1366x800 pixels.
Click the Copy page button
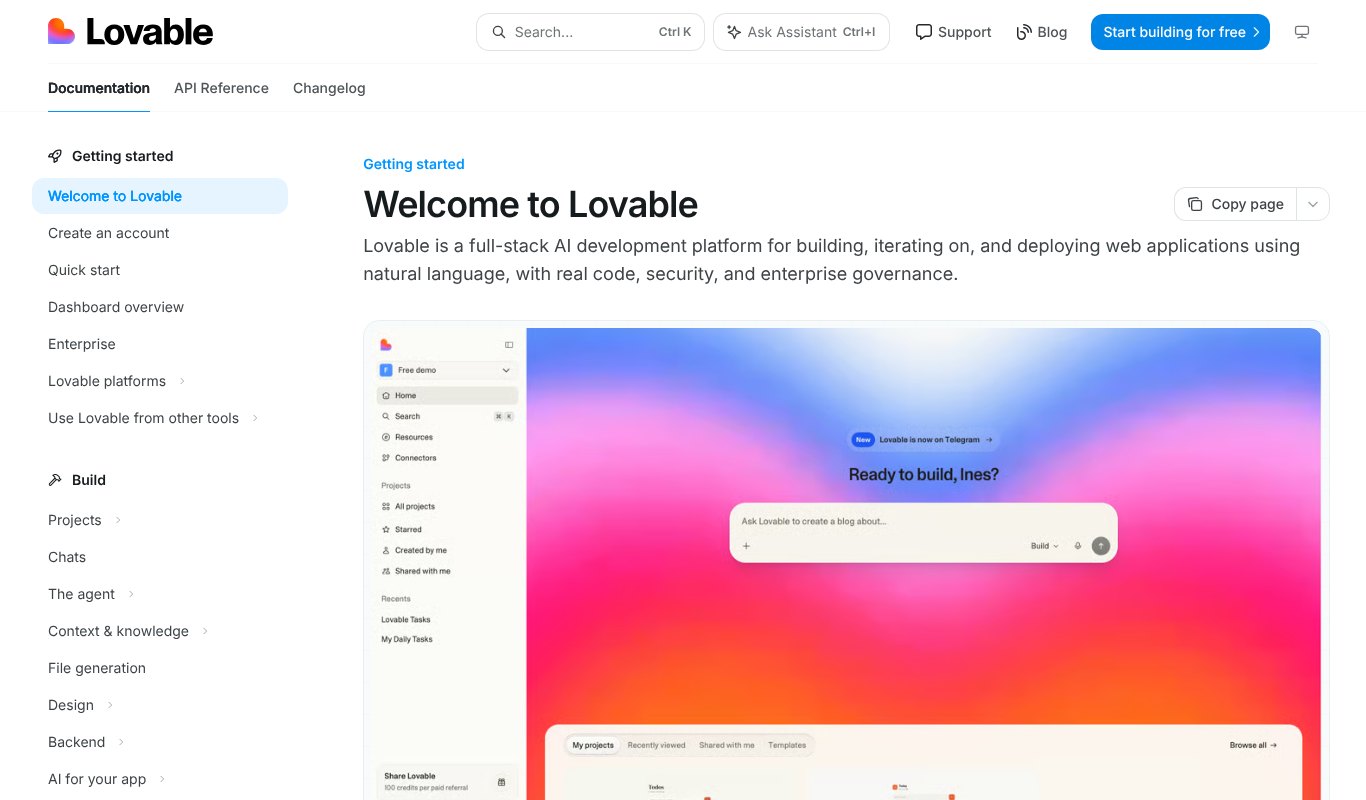(1235, 204)
